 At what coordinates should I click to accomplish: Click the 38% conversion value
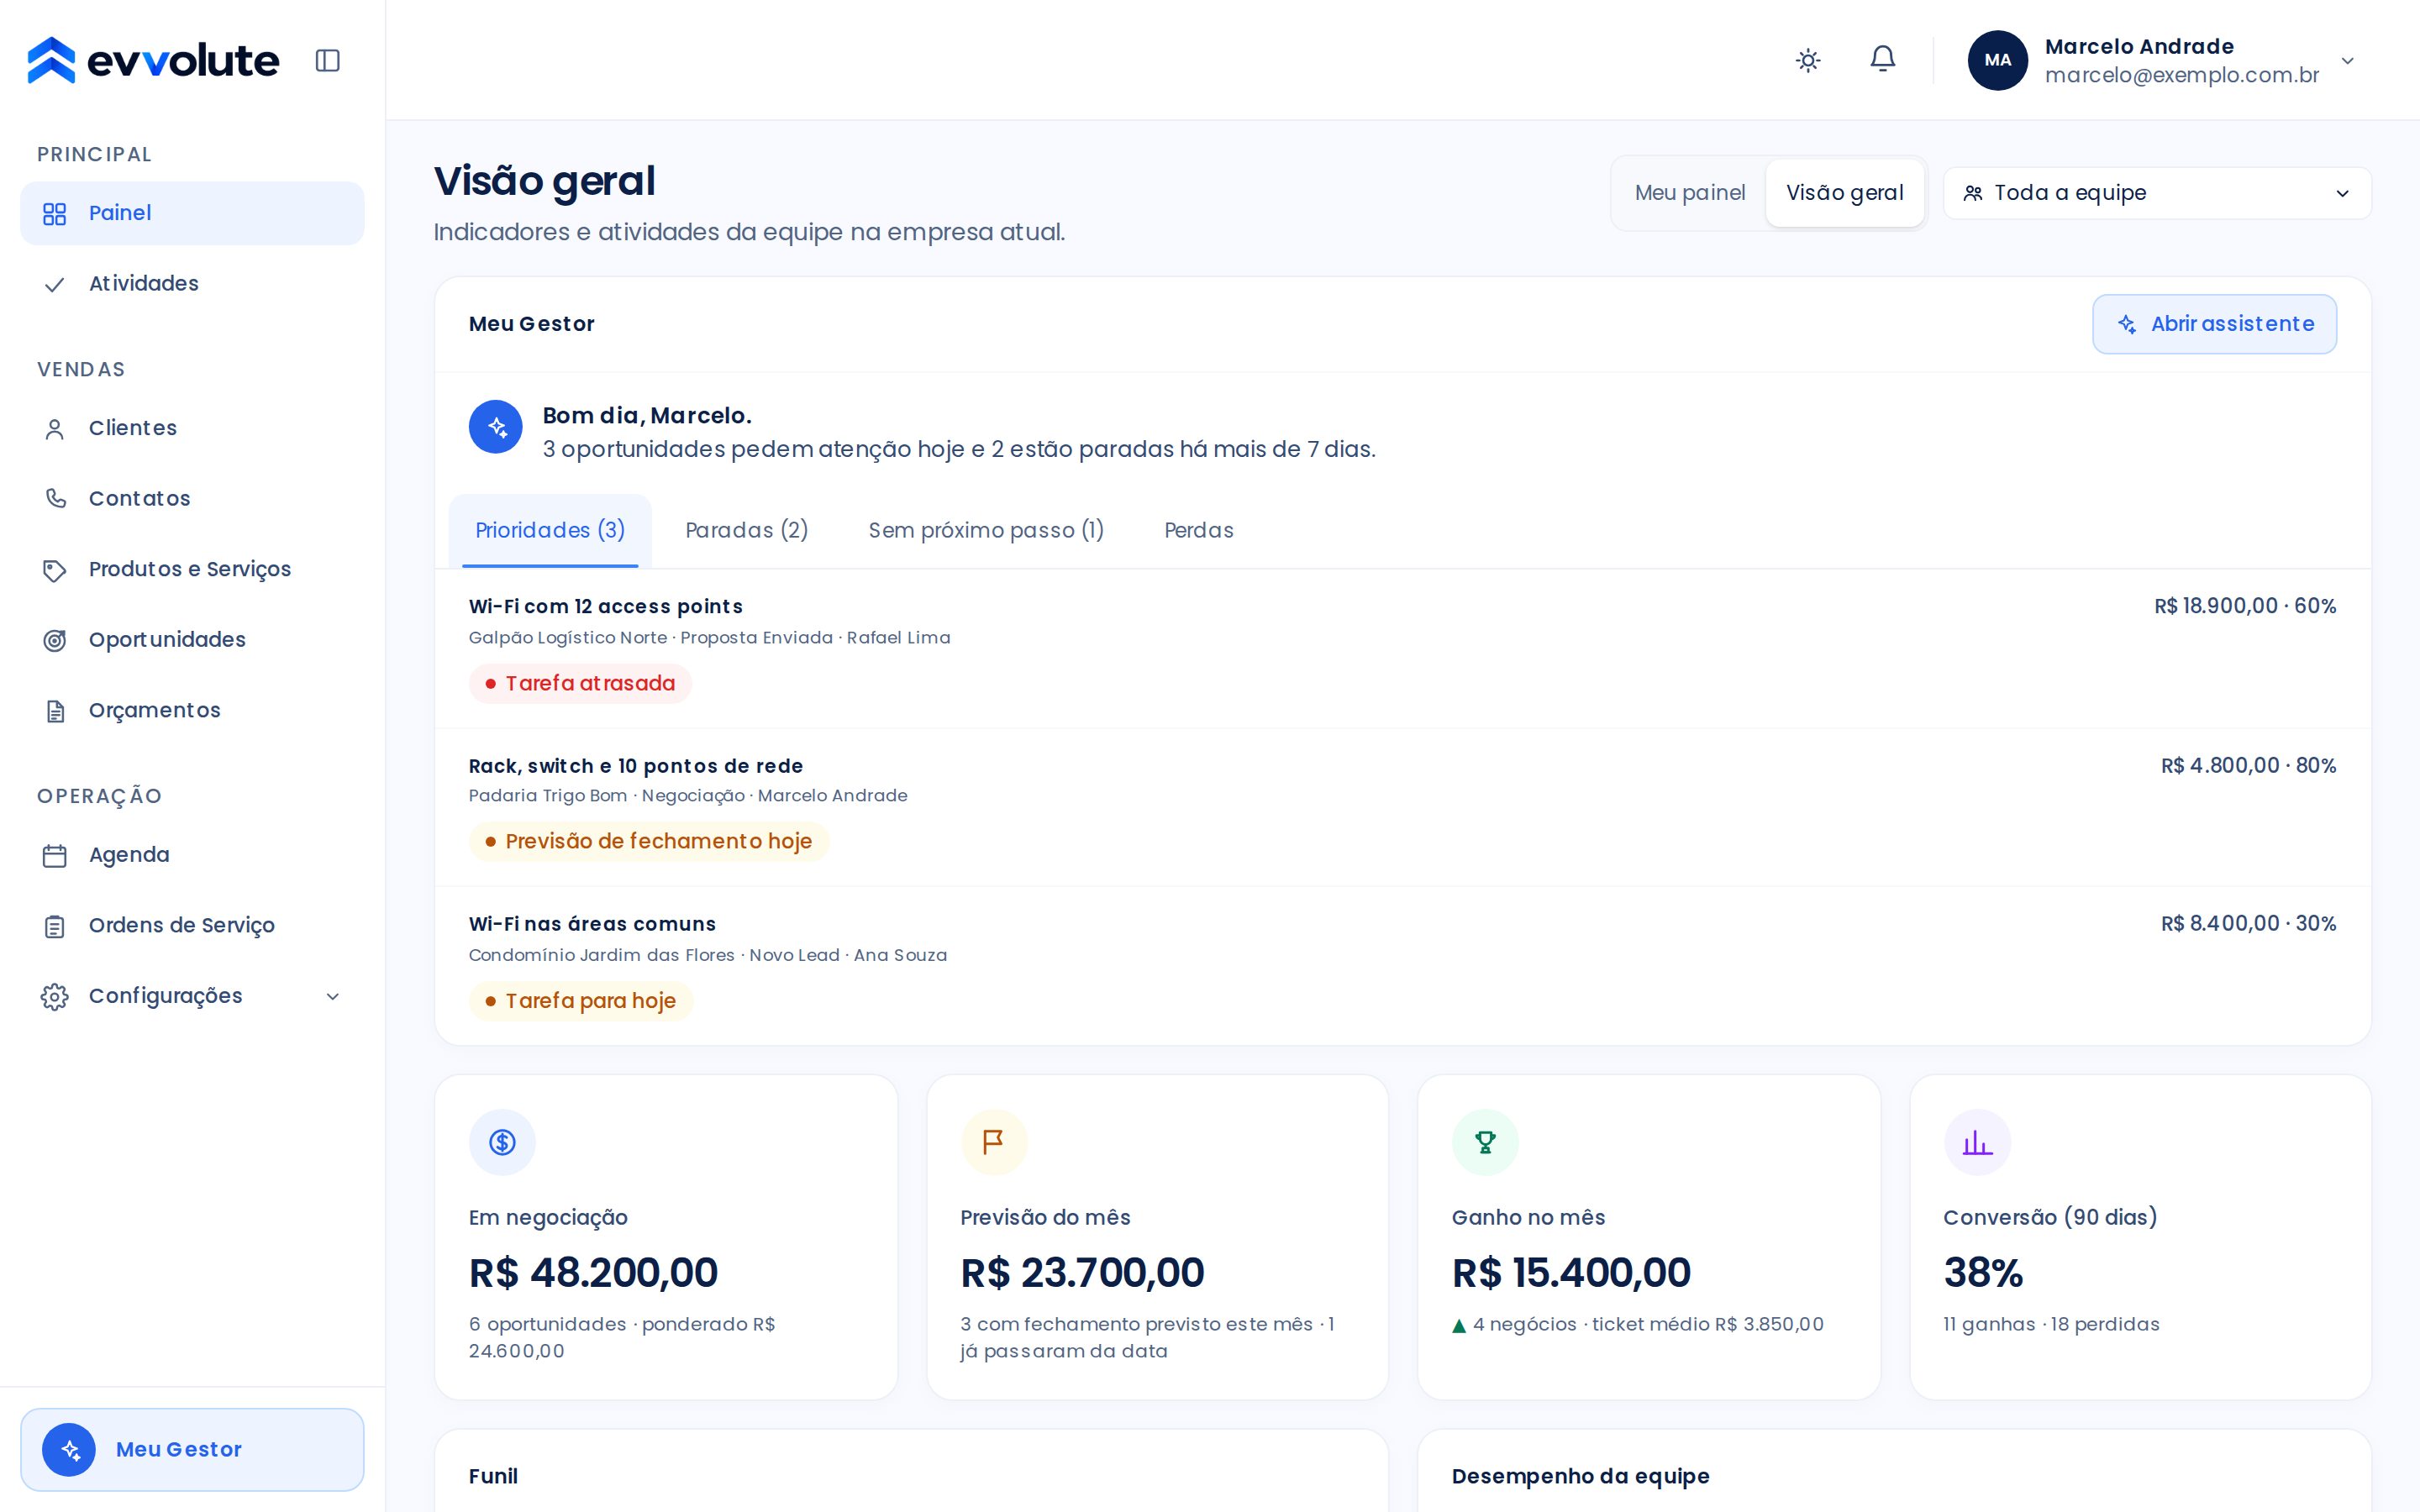pos(1983,1273)
